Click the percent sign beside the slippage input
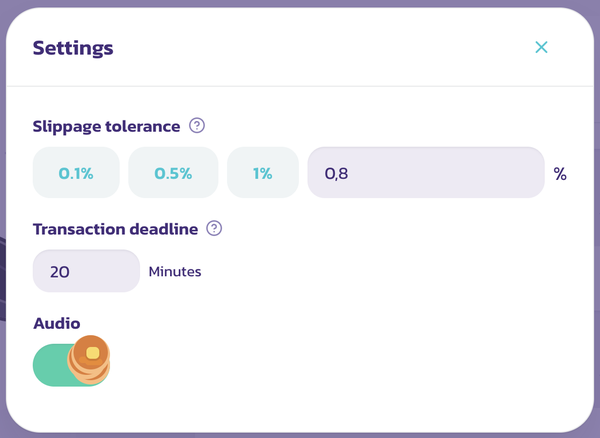600x438 pixels. click(560, 174)
